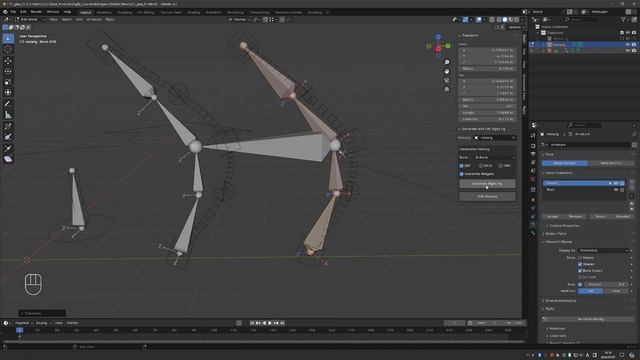The width and height of the screenshot is (640, 360).
Task: Click the Assign bone collection button
Action: 552,216
